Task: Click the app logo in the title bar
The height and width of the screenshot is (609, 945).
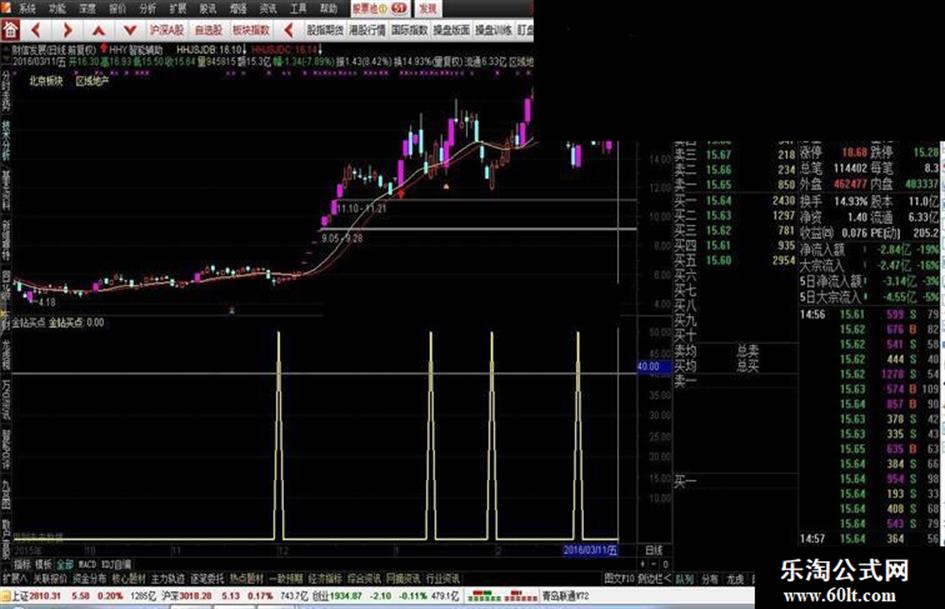Action: pos(5,8)
